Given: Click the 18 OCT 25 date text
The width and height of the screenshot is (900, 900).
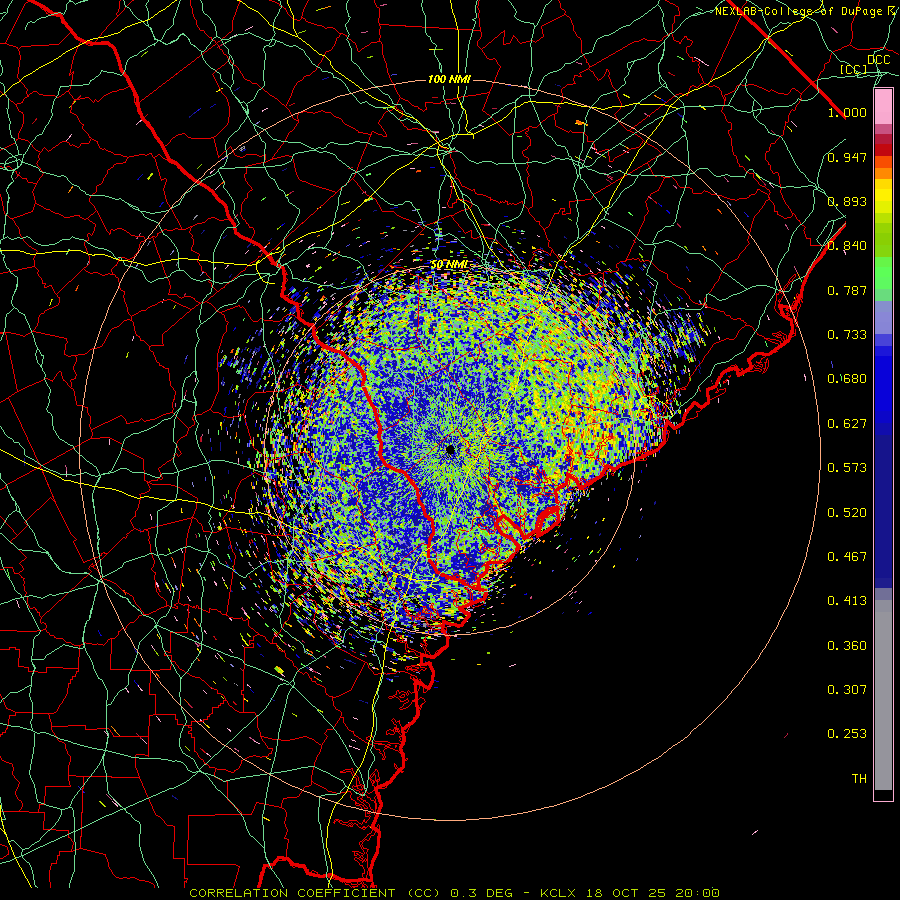Looking at the screenshot, I should (x=626, y=893).
